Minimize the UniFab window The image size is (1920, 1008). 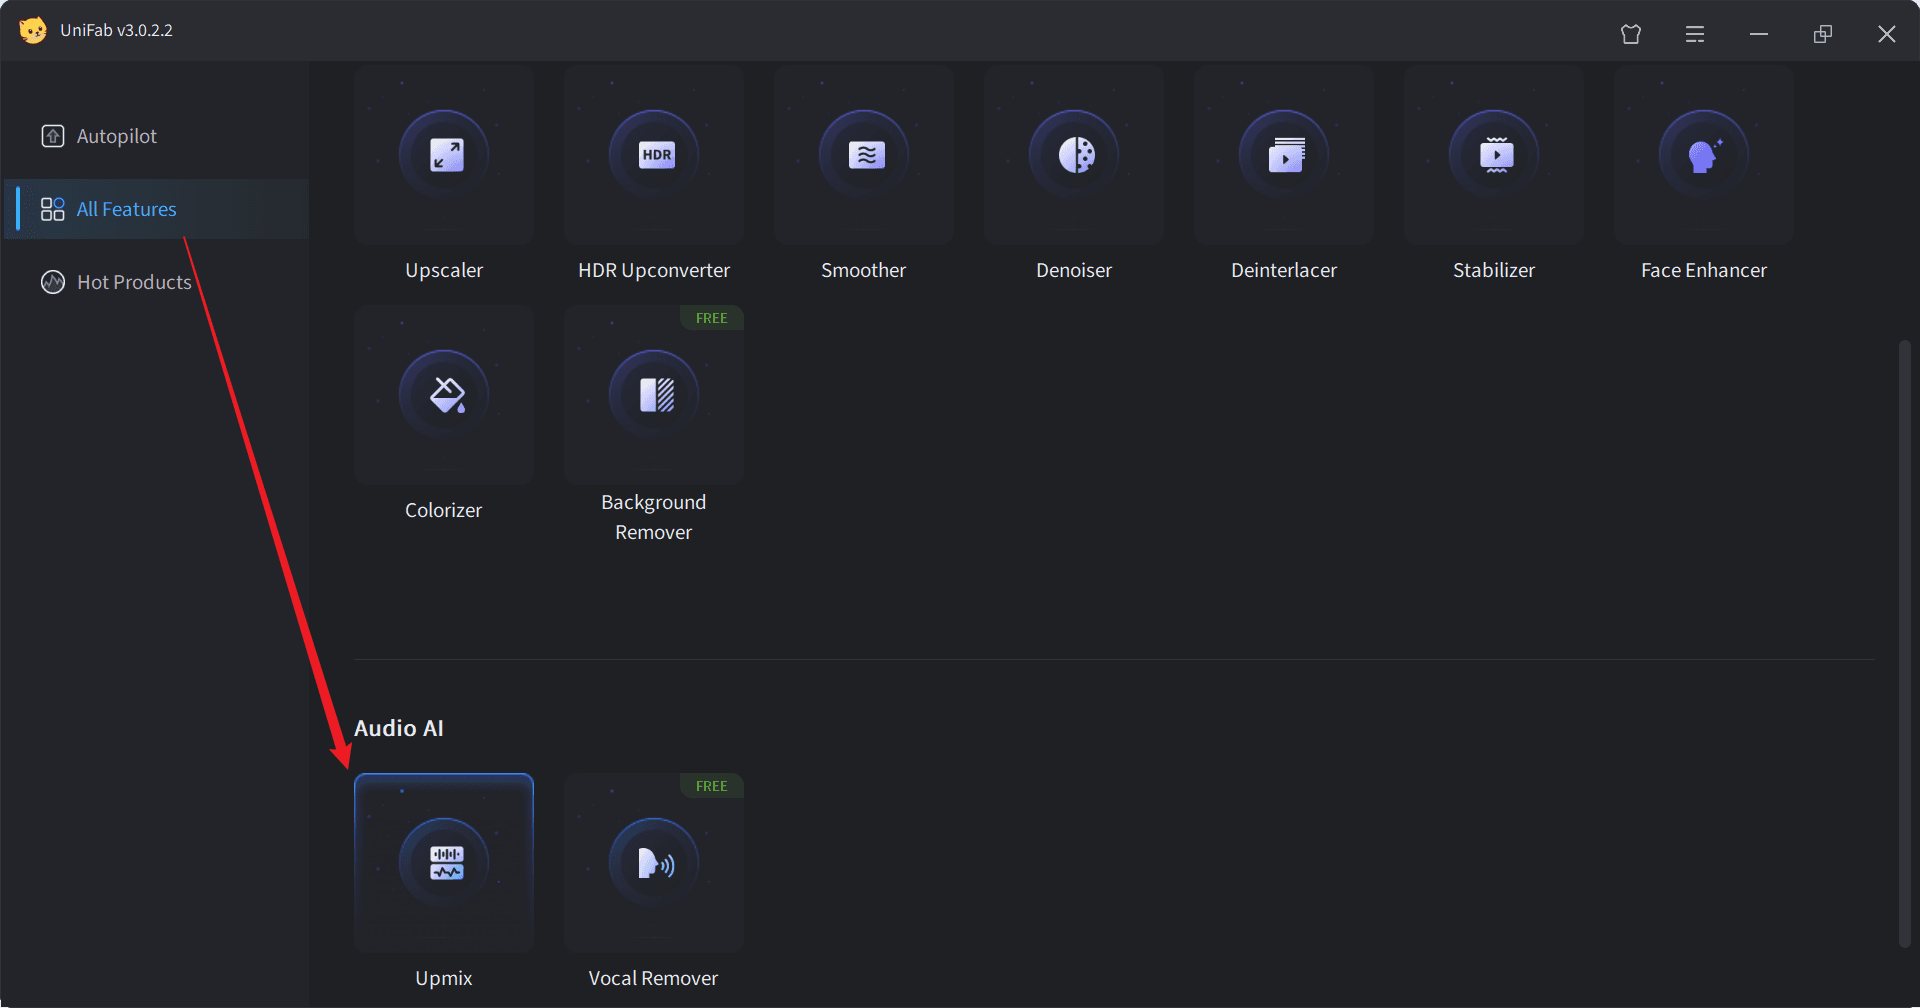click(x=1759, y=34)
